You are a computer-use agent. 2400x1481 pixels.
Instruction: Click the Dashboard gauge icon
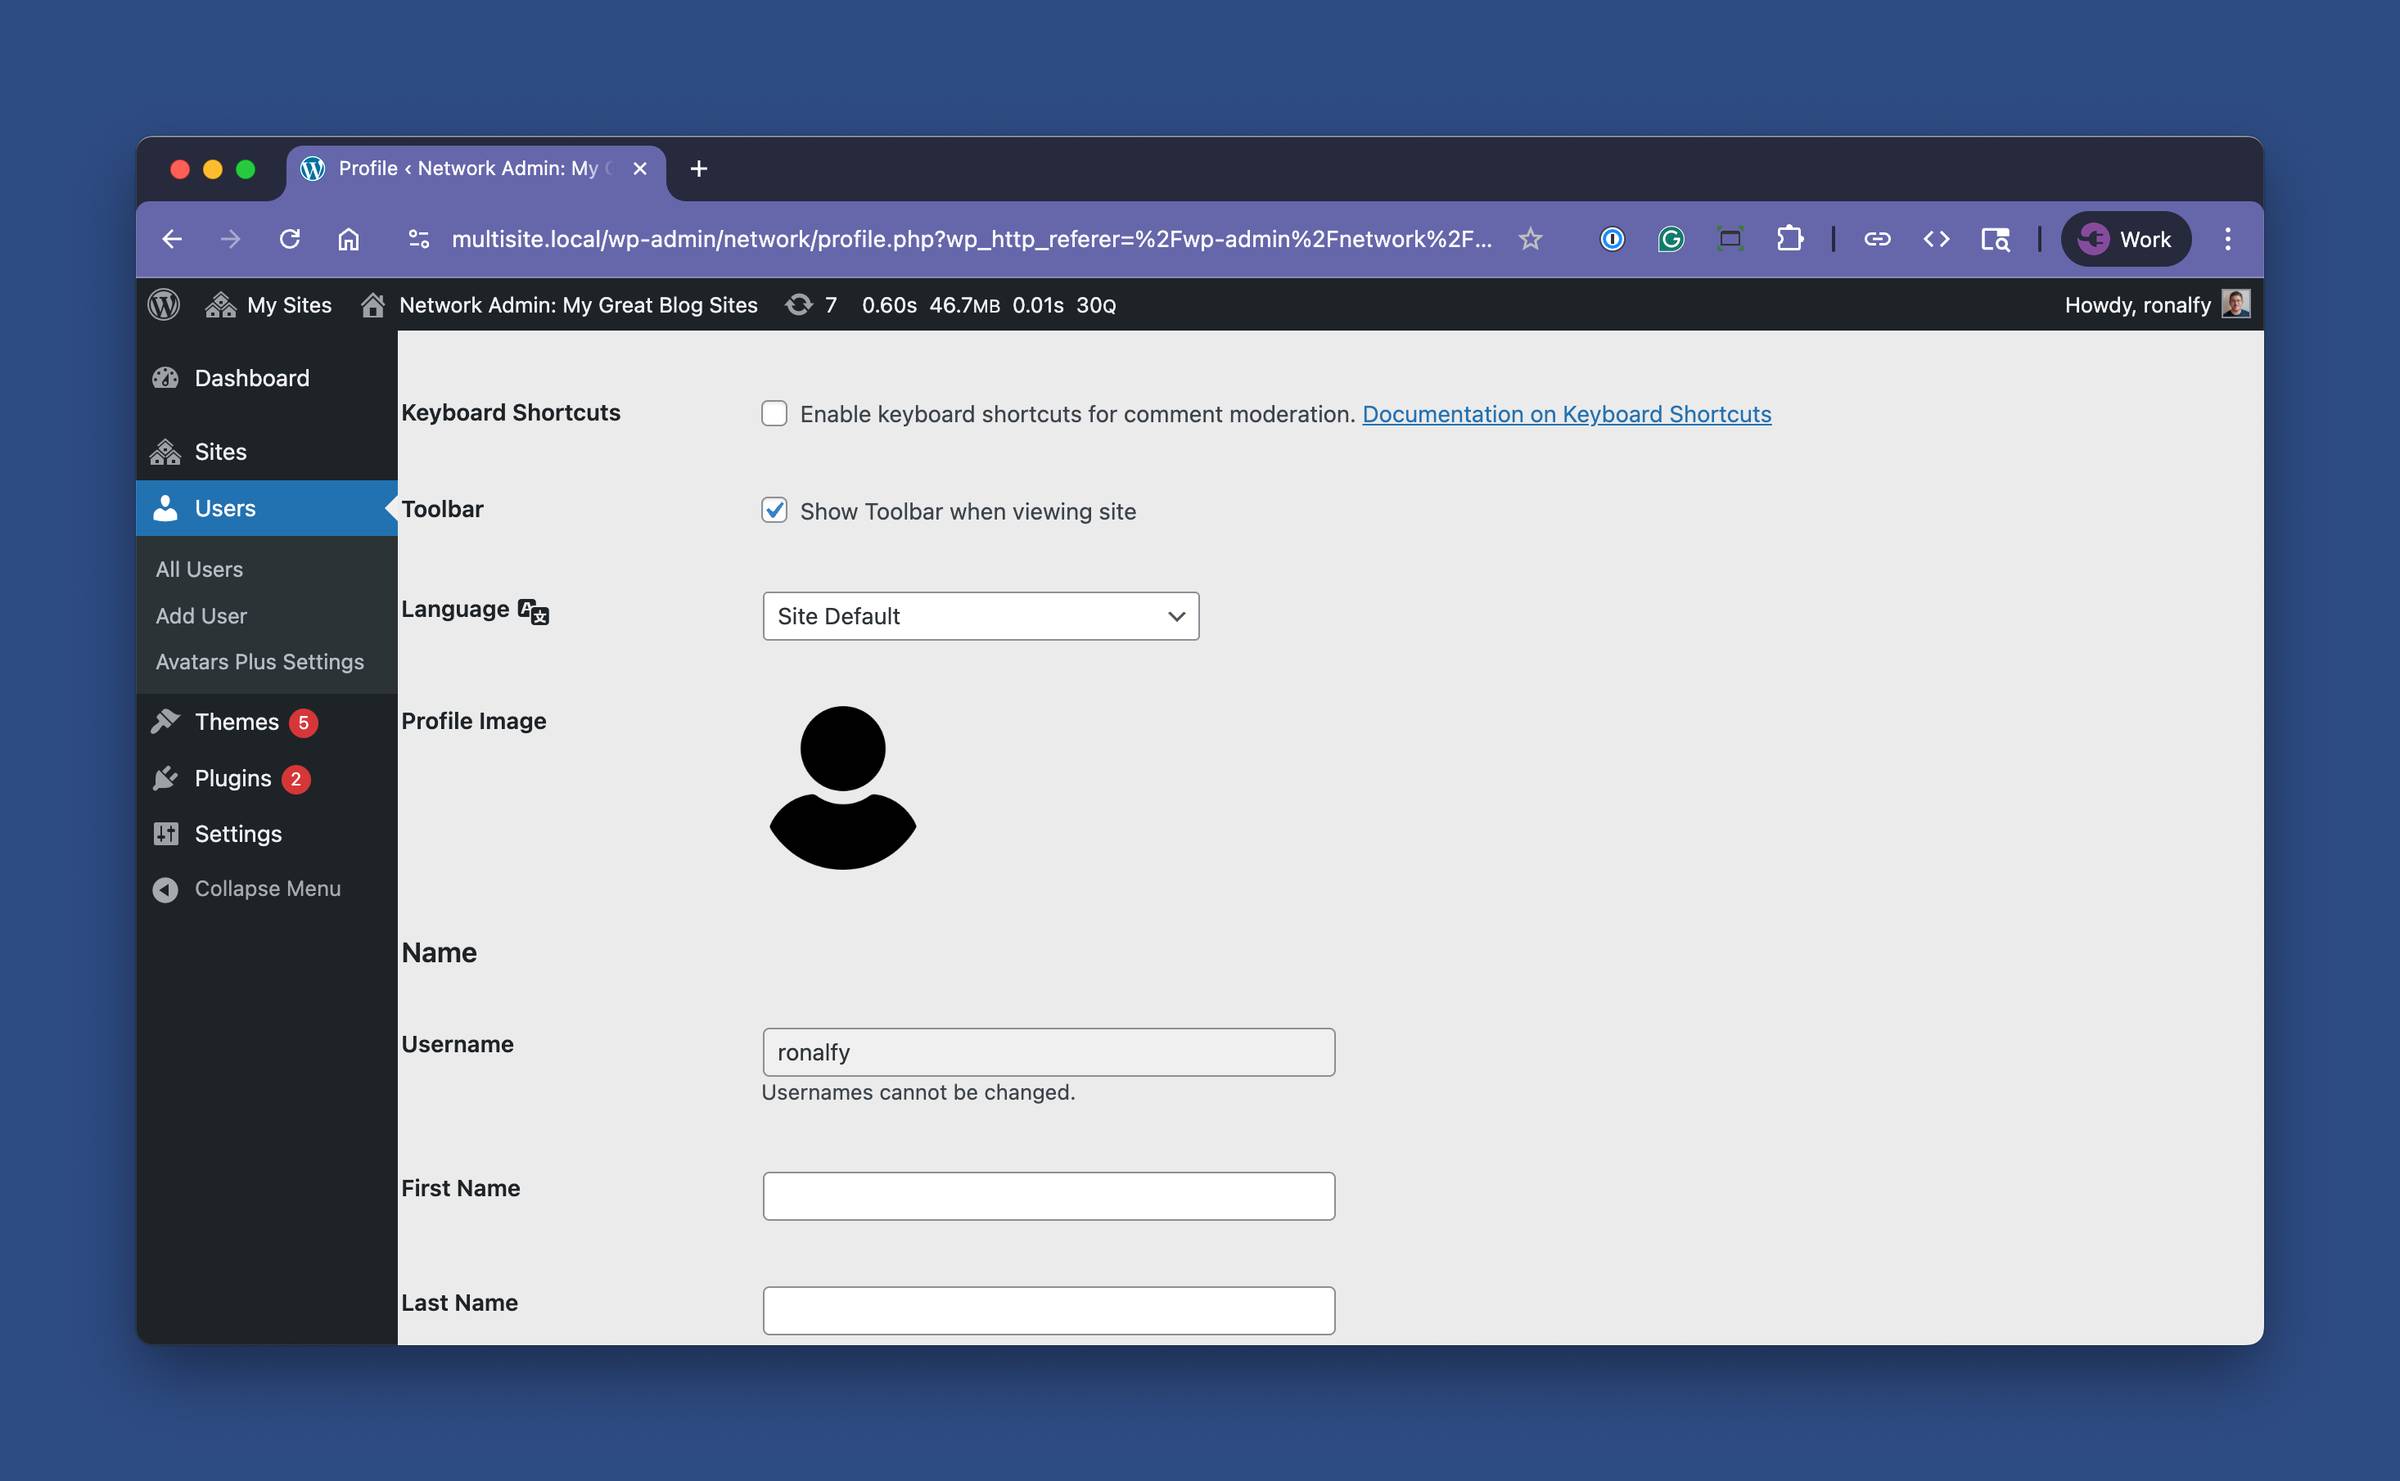tap(165, 378)
